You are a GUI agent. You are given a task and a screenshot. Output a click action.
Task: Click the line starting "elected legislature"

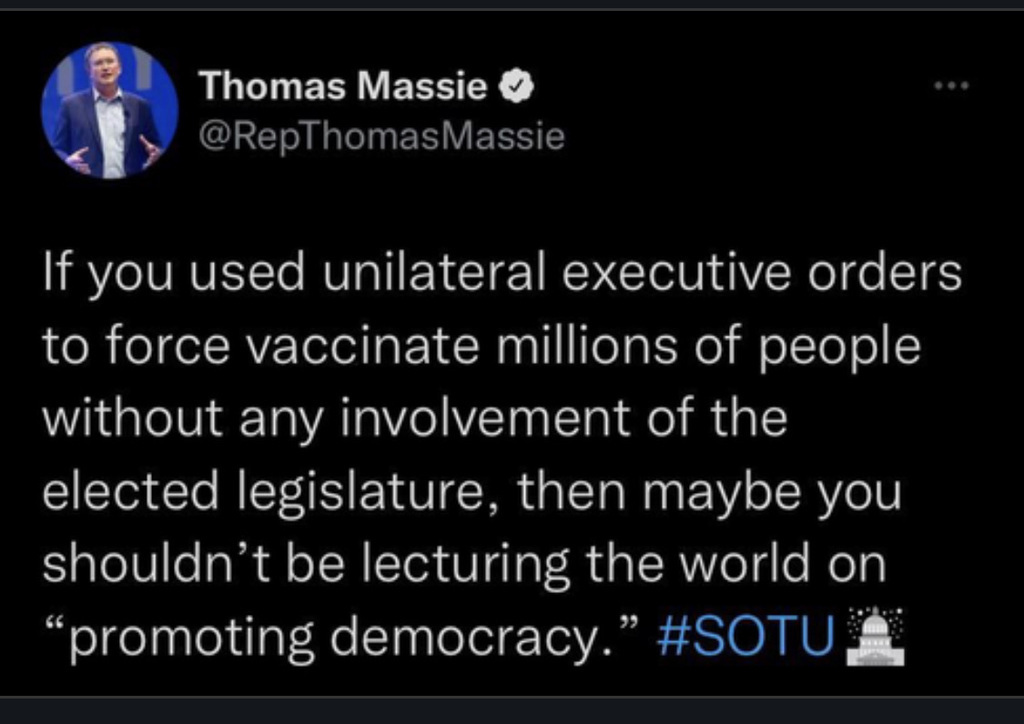471,492
